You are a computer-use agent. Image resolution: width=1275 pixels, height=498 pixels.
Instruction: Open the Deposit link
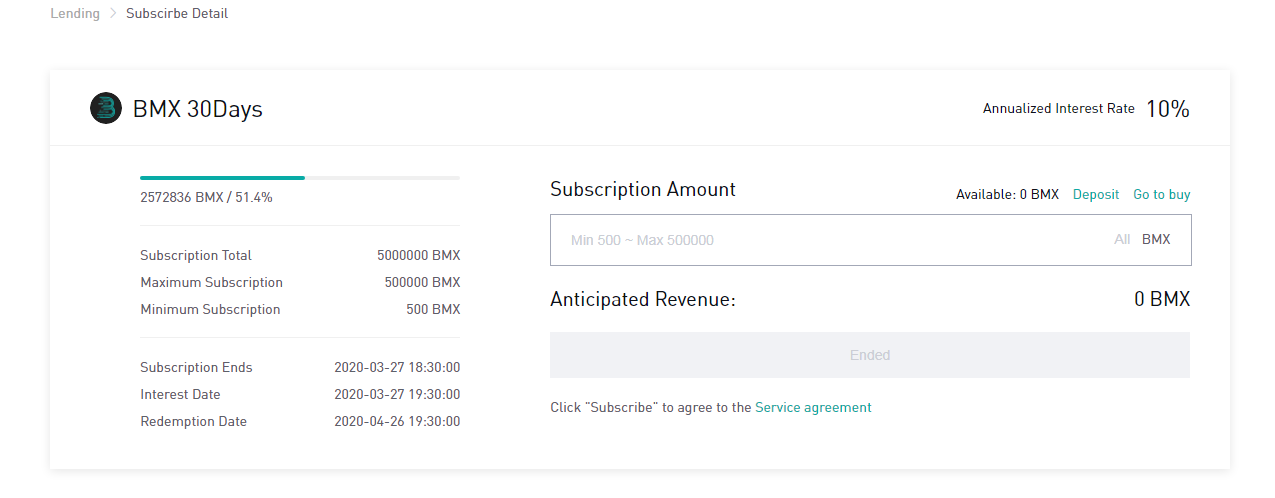pos(1096,195)
